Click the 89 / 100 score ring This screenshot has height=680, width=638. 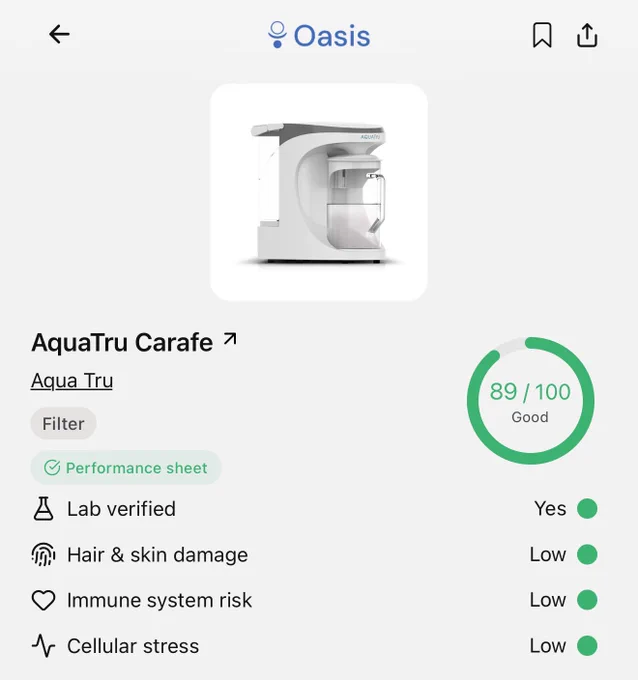tap(530, 400)
